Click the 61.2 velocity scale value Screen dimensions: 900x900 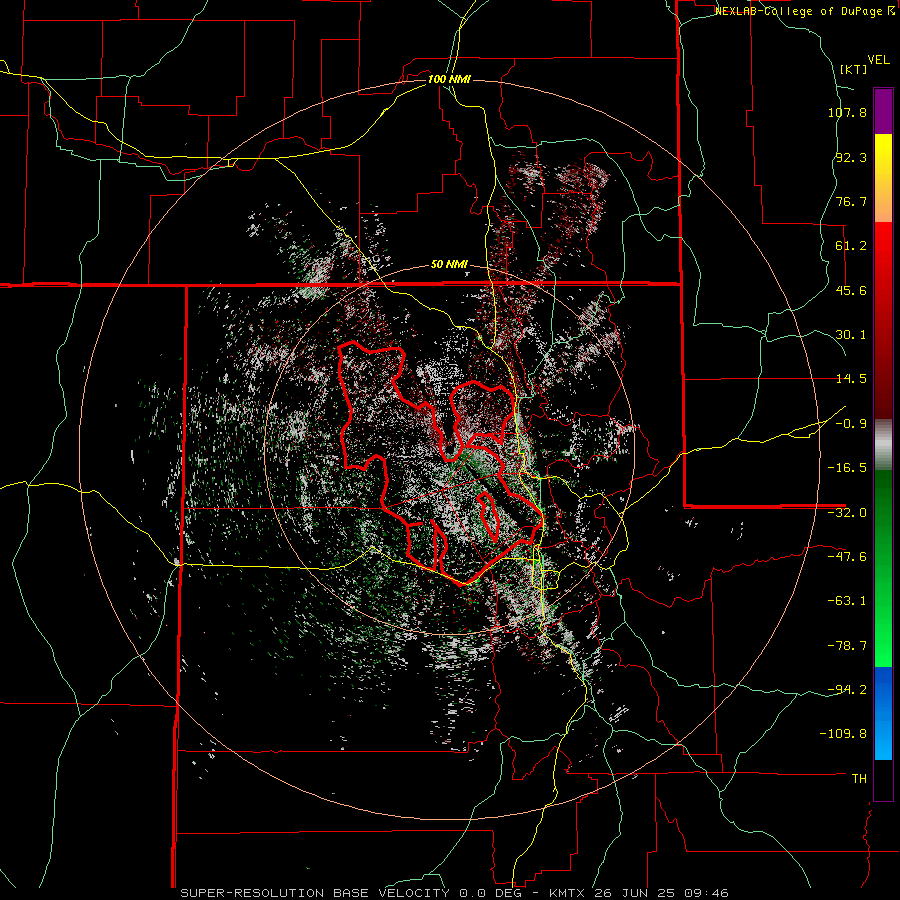(x=851, y=246)
